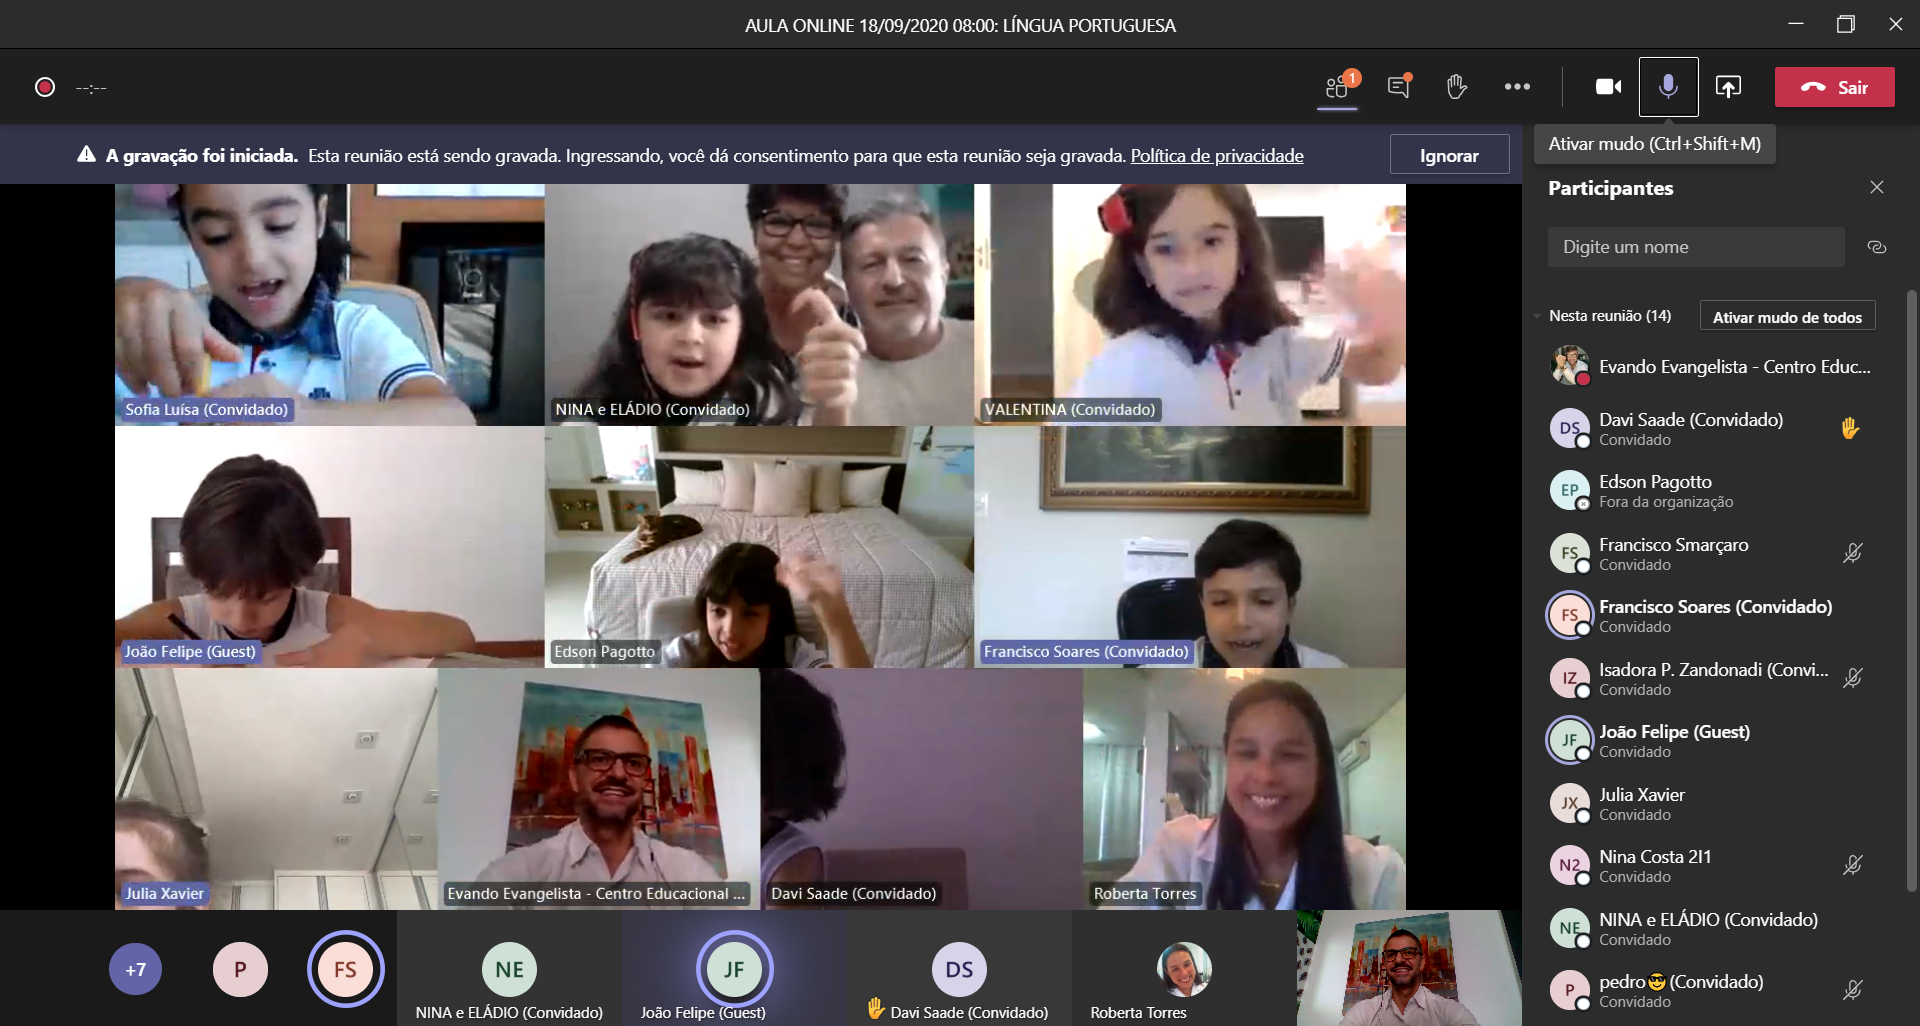Dismiss the recording notice with Ignorar
The width and height of the screenshot is (1920, 1026).
pyautogui.click(x=1449, y=155)
